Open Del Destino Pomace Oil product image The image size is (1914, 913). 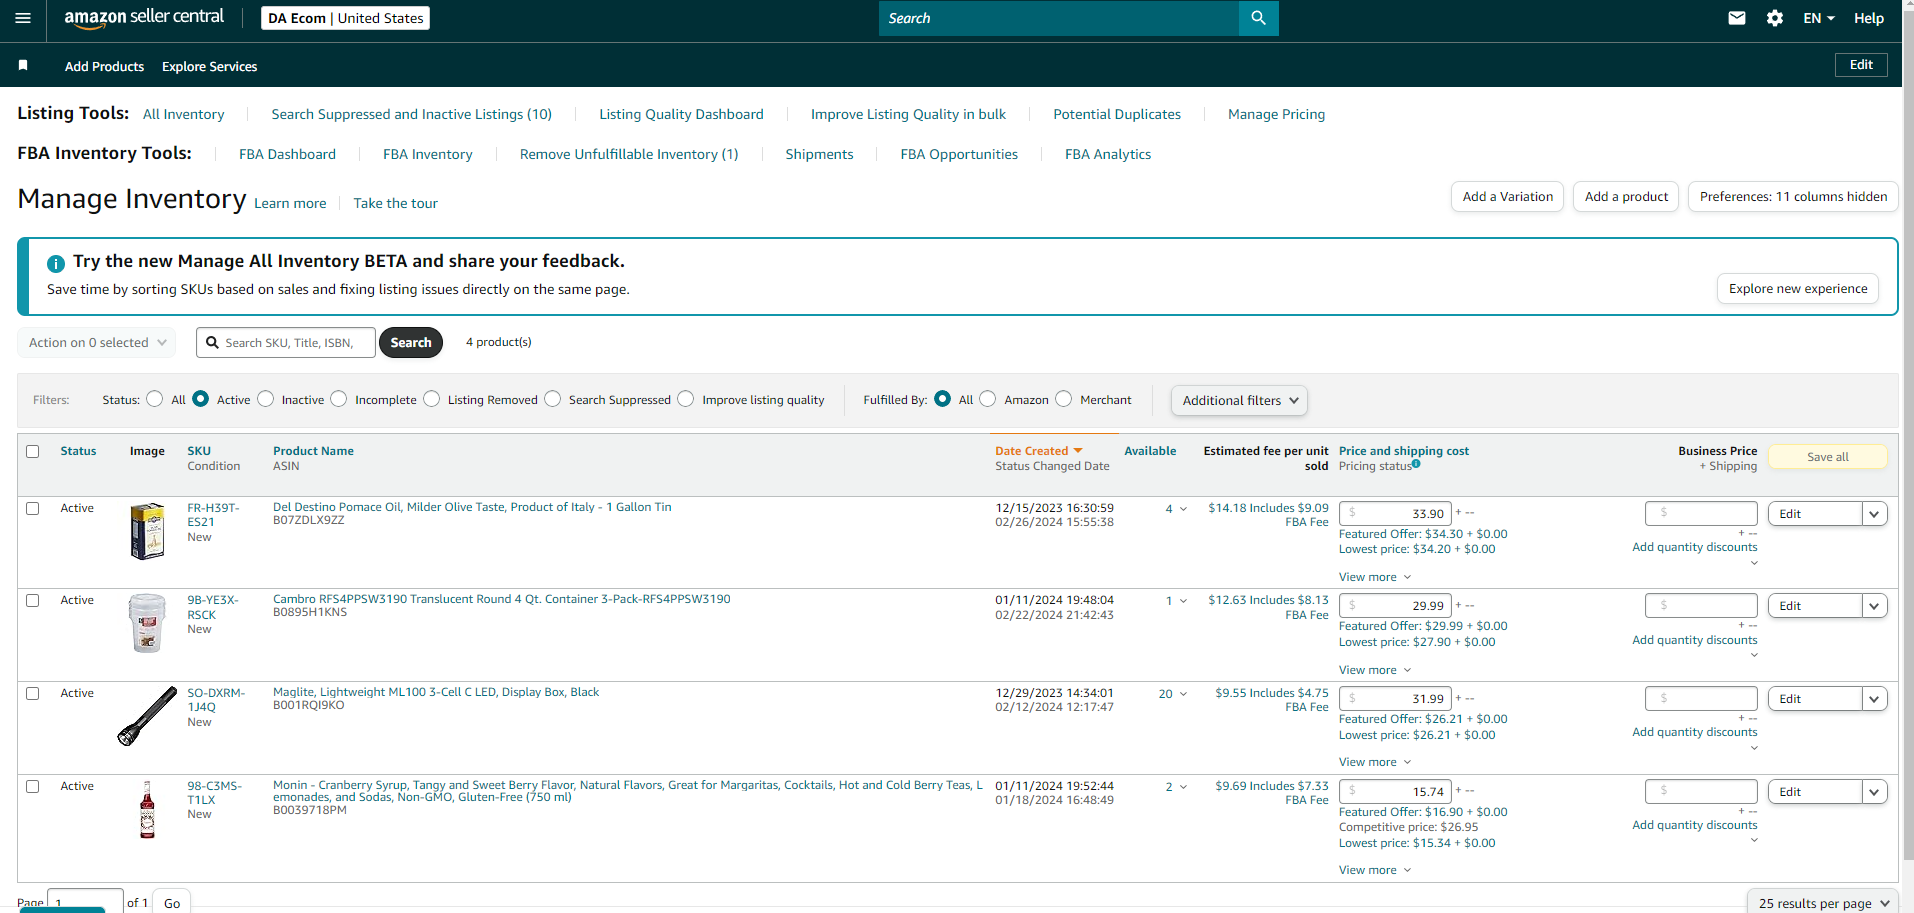click(x=147, y=531)
